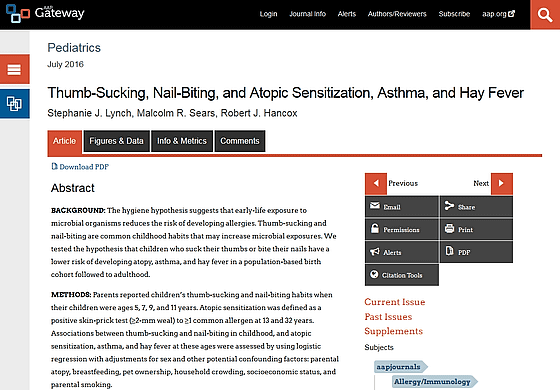Click the aapjournals subject tag
The width and height of the screenshot is (560, 390).
(x=401, y=367)
